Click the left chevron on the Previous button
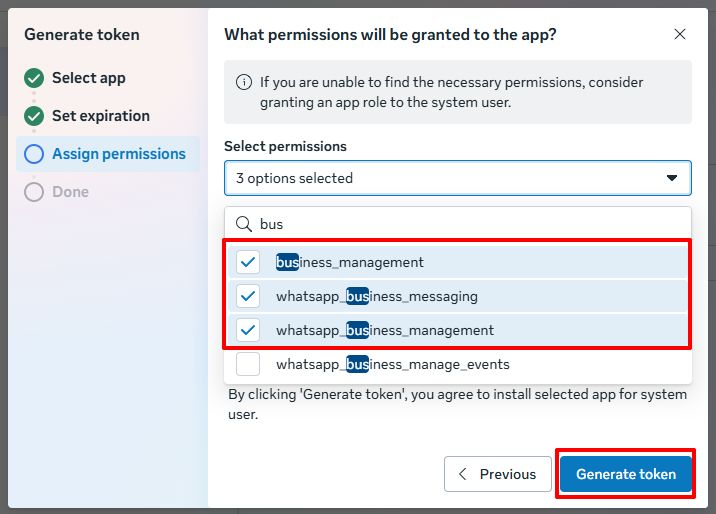Image resolution: width=716 pixels, height=514 pixels. pos(463,474)
